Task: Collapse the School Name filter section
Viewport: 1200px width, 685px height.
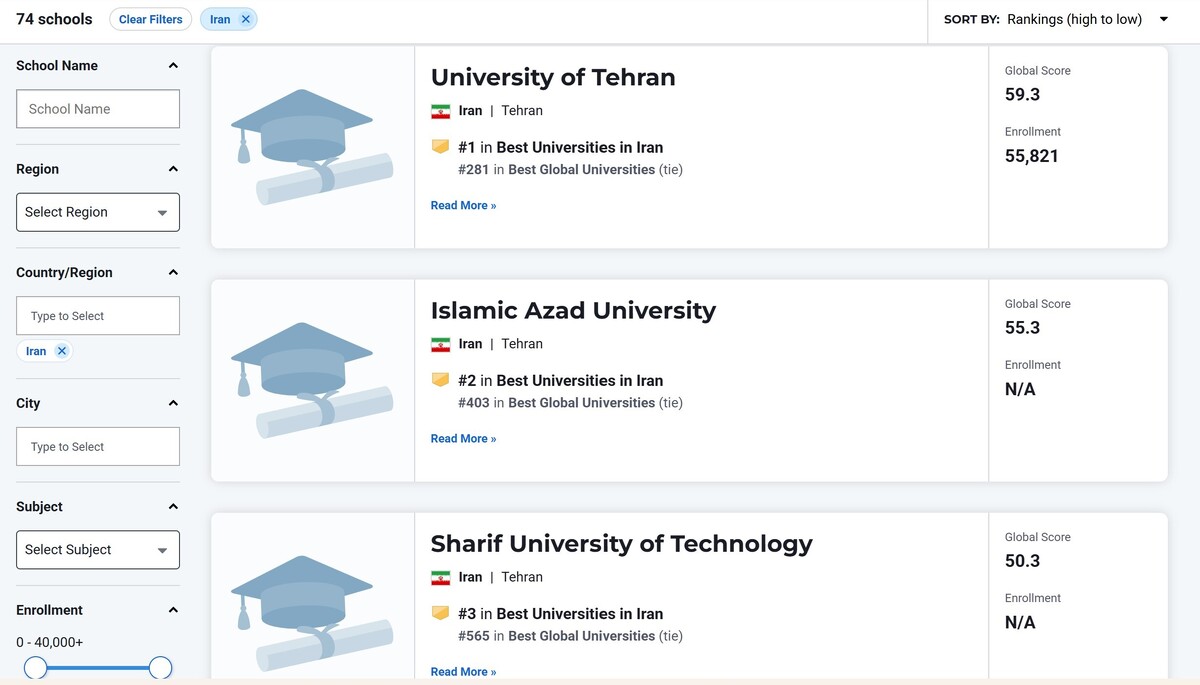Action: (172, 65)
